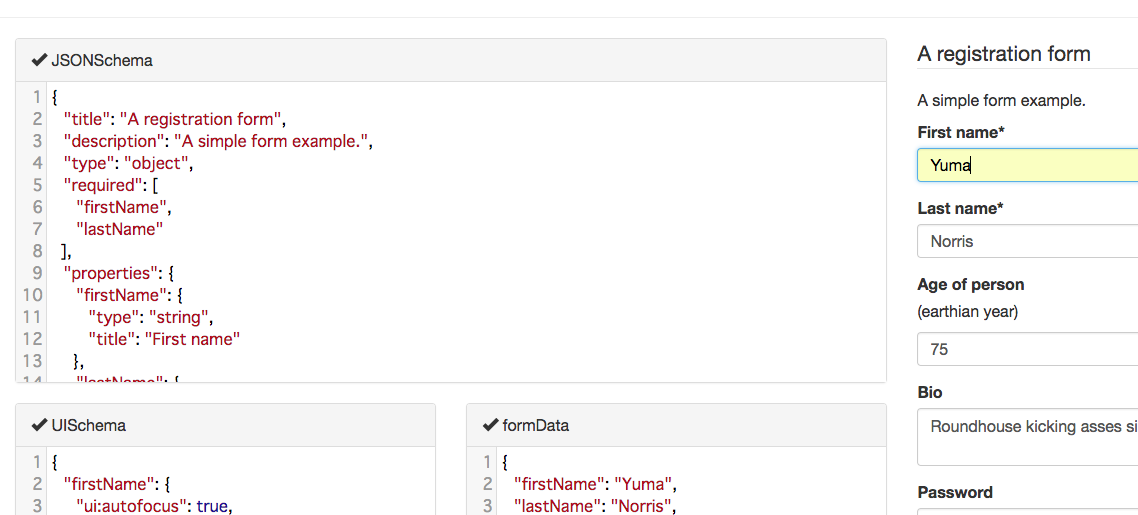This screenshot has height=515, width=1138.
Task: Click the "required": [ line
Action: pos(111,185)
